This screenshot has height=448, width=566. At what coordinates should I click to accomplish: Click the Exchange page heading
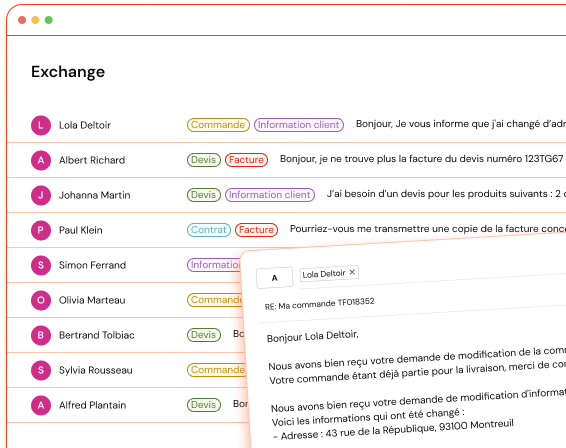tap(68, 72)
